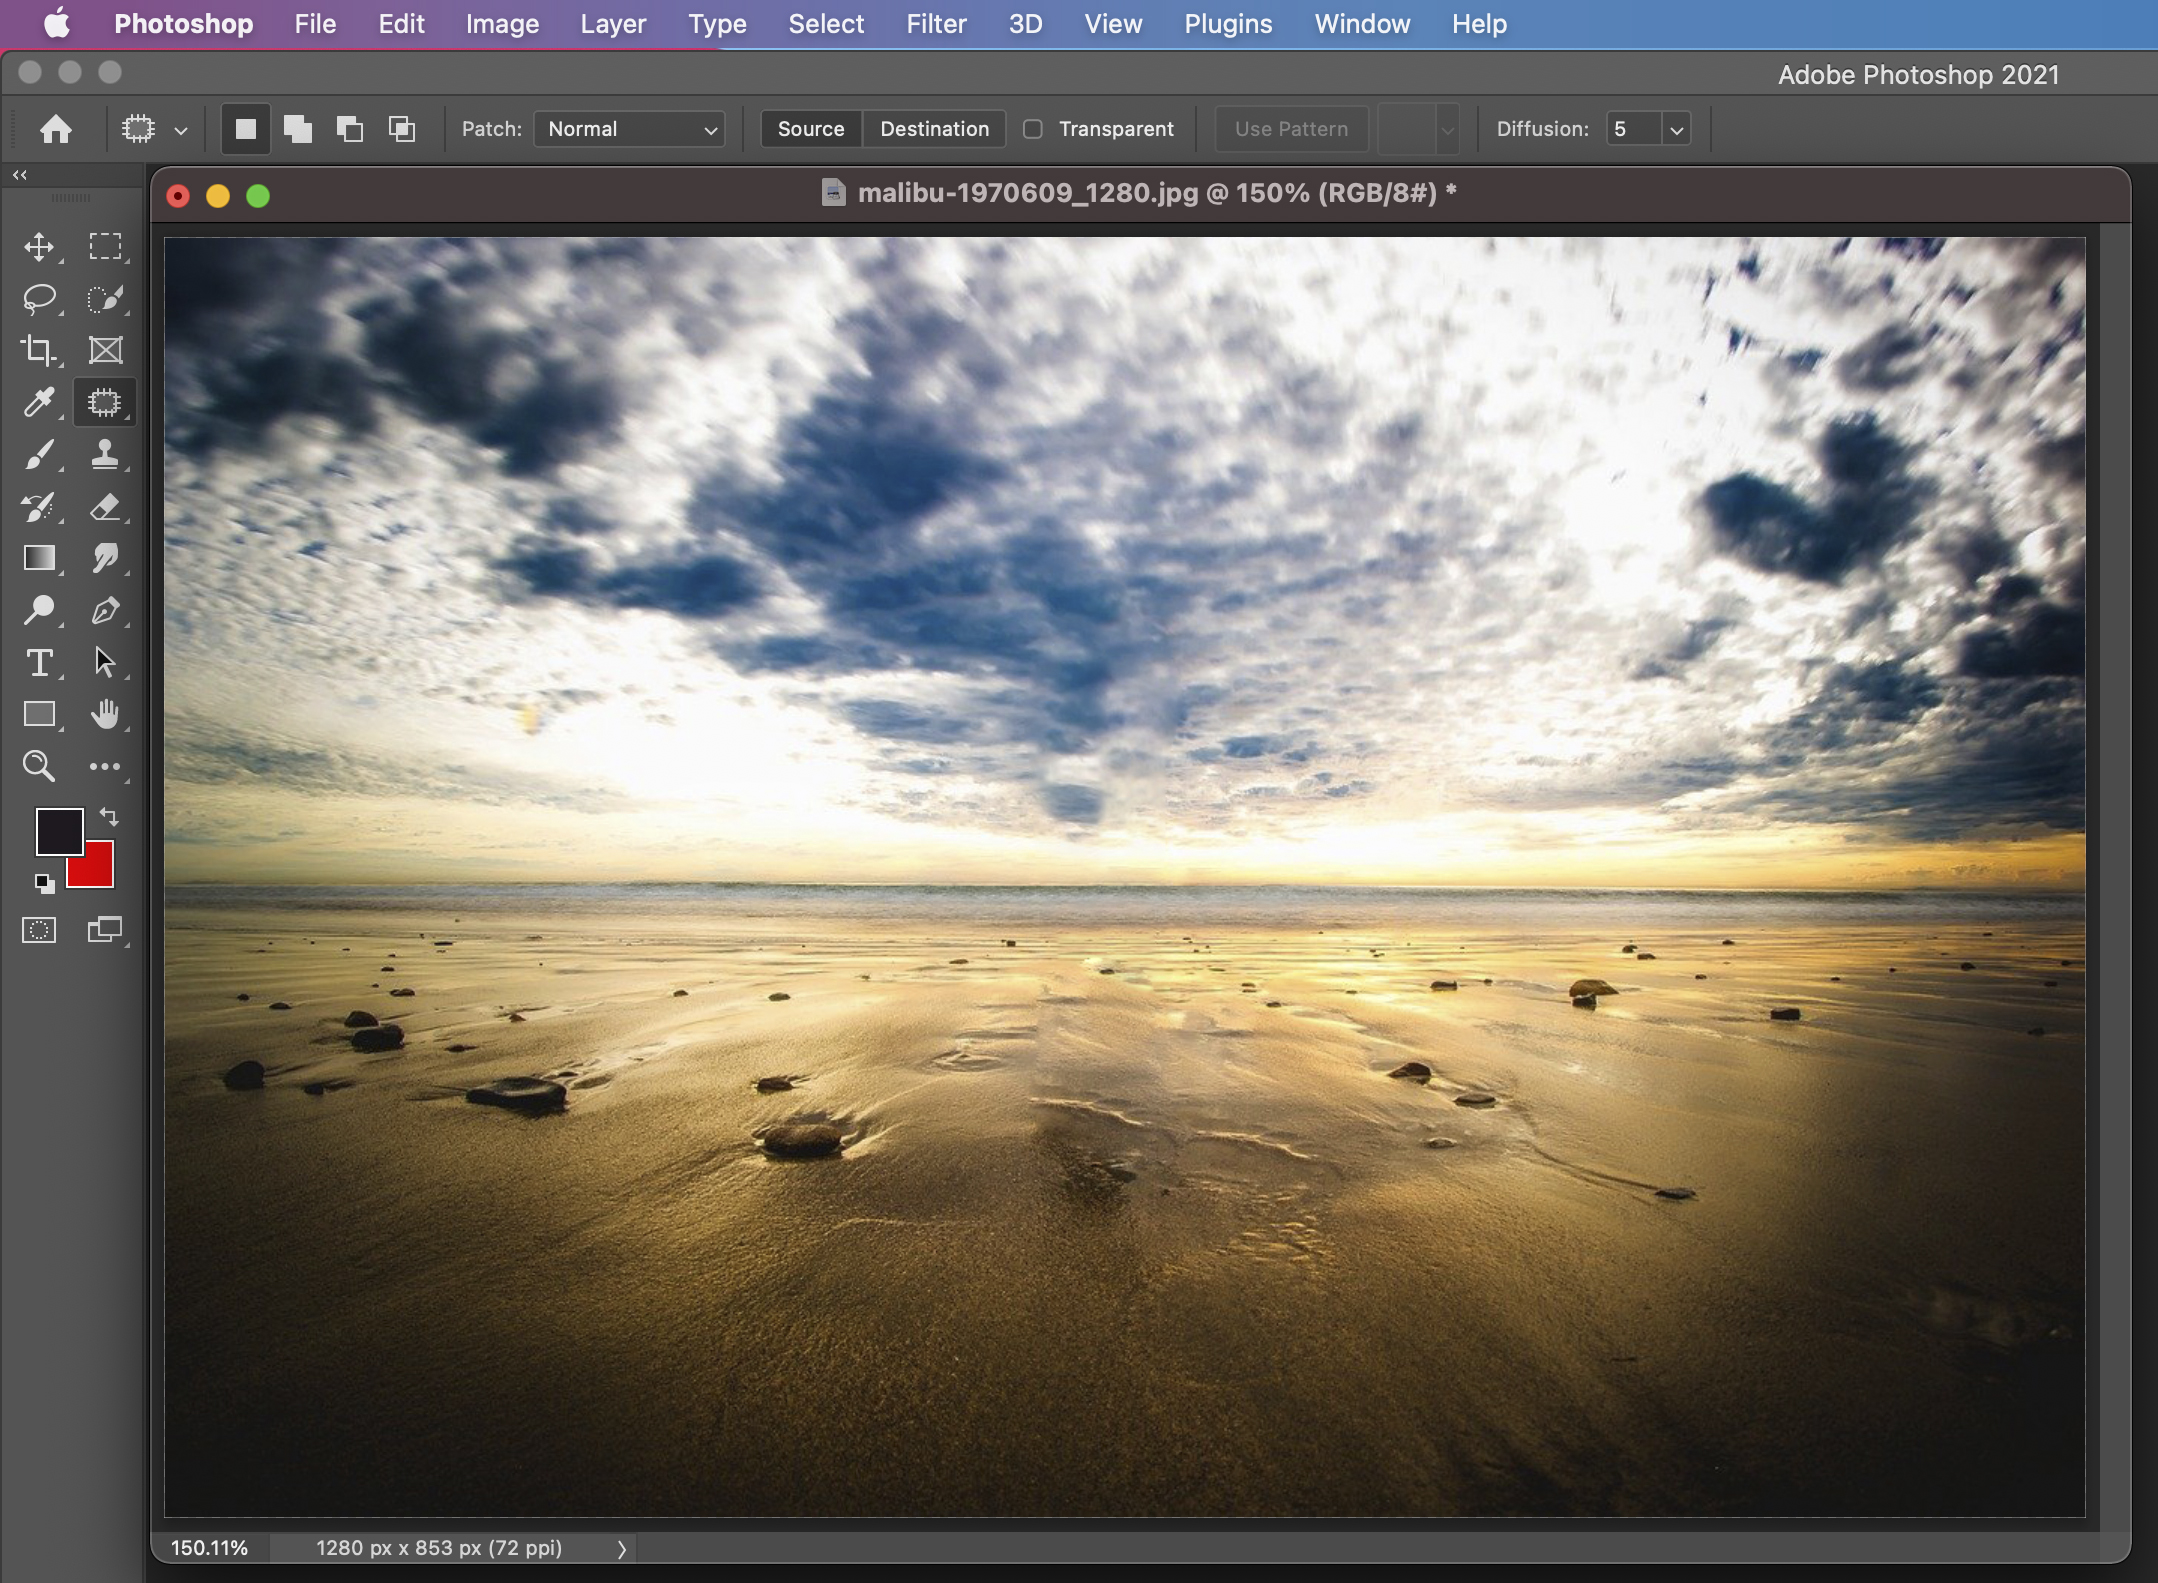Pick the Eraser tool
Viewport: 2158px width, 1583px height.
(104, 507)
